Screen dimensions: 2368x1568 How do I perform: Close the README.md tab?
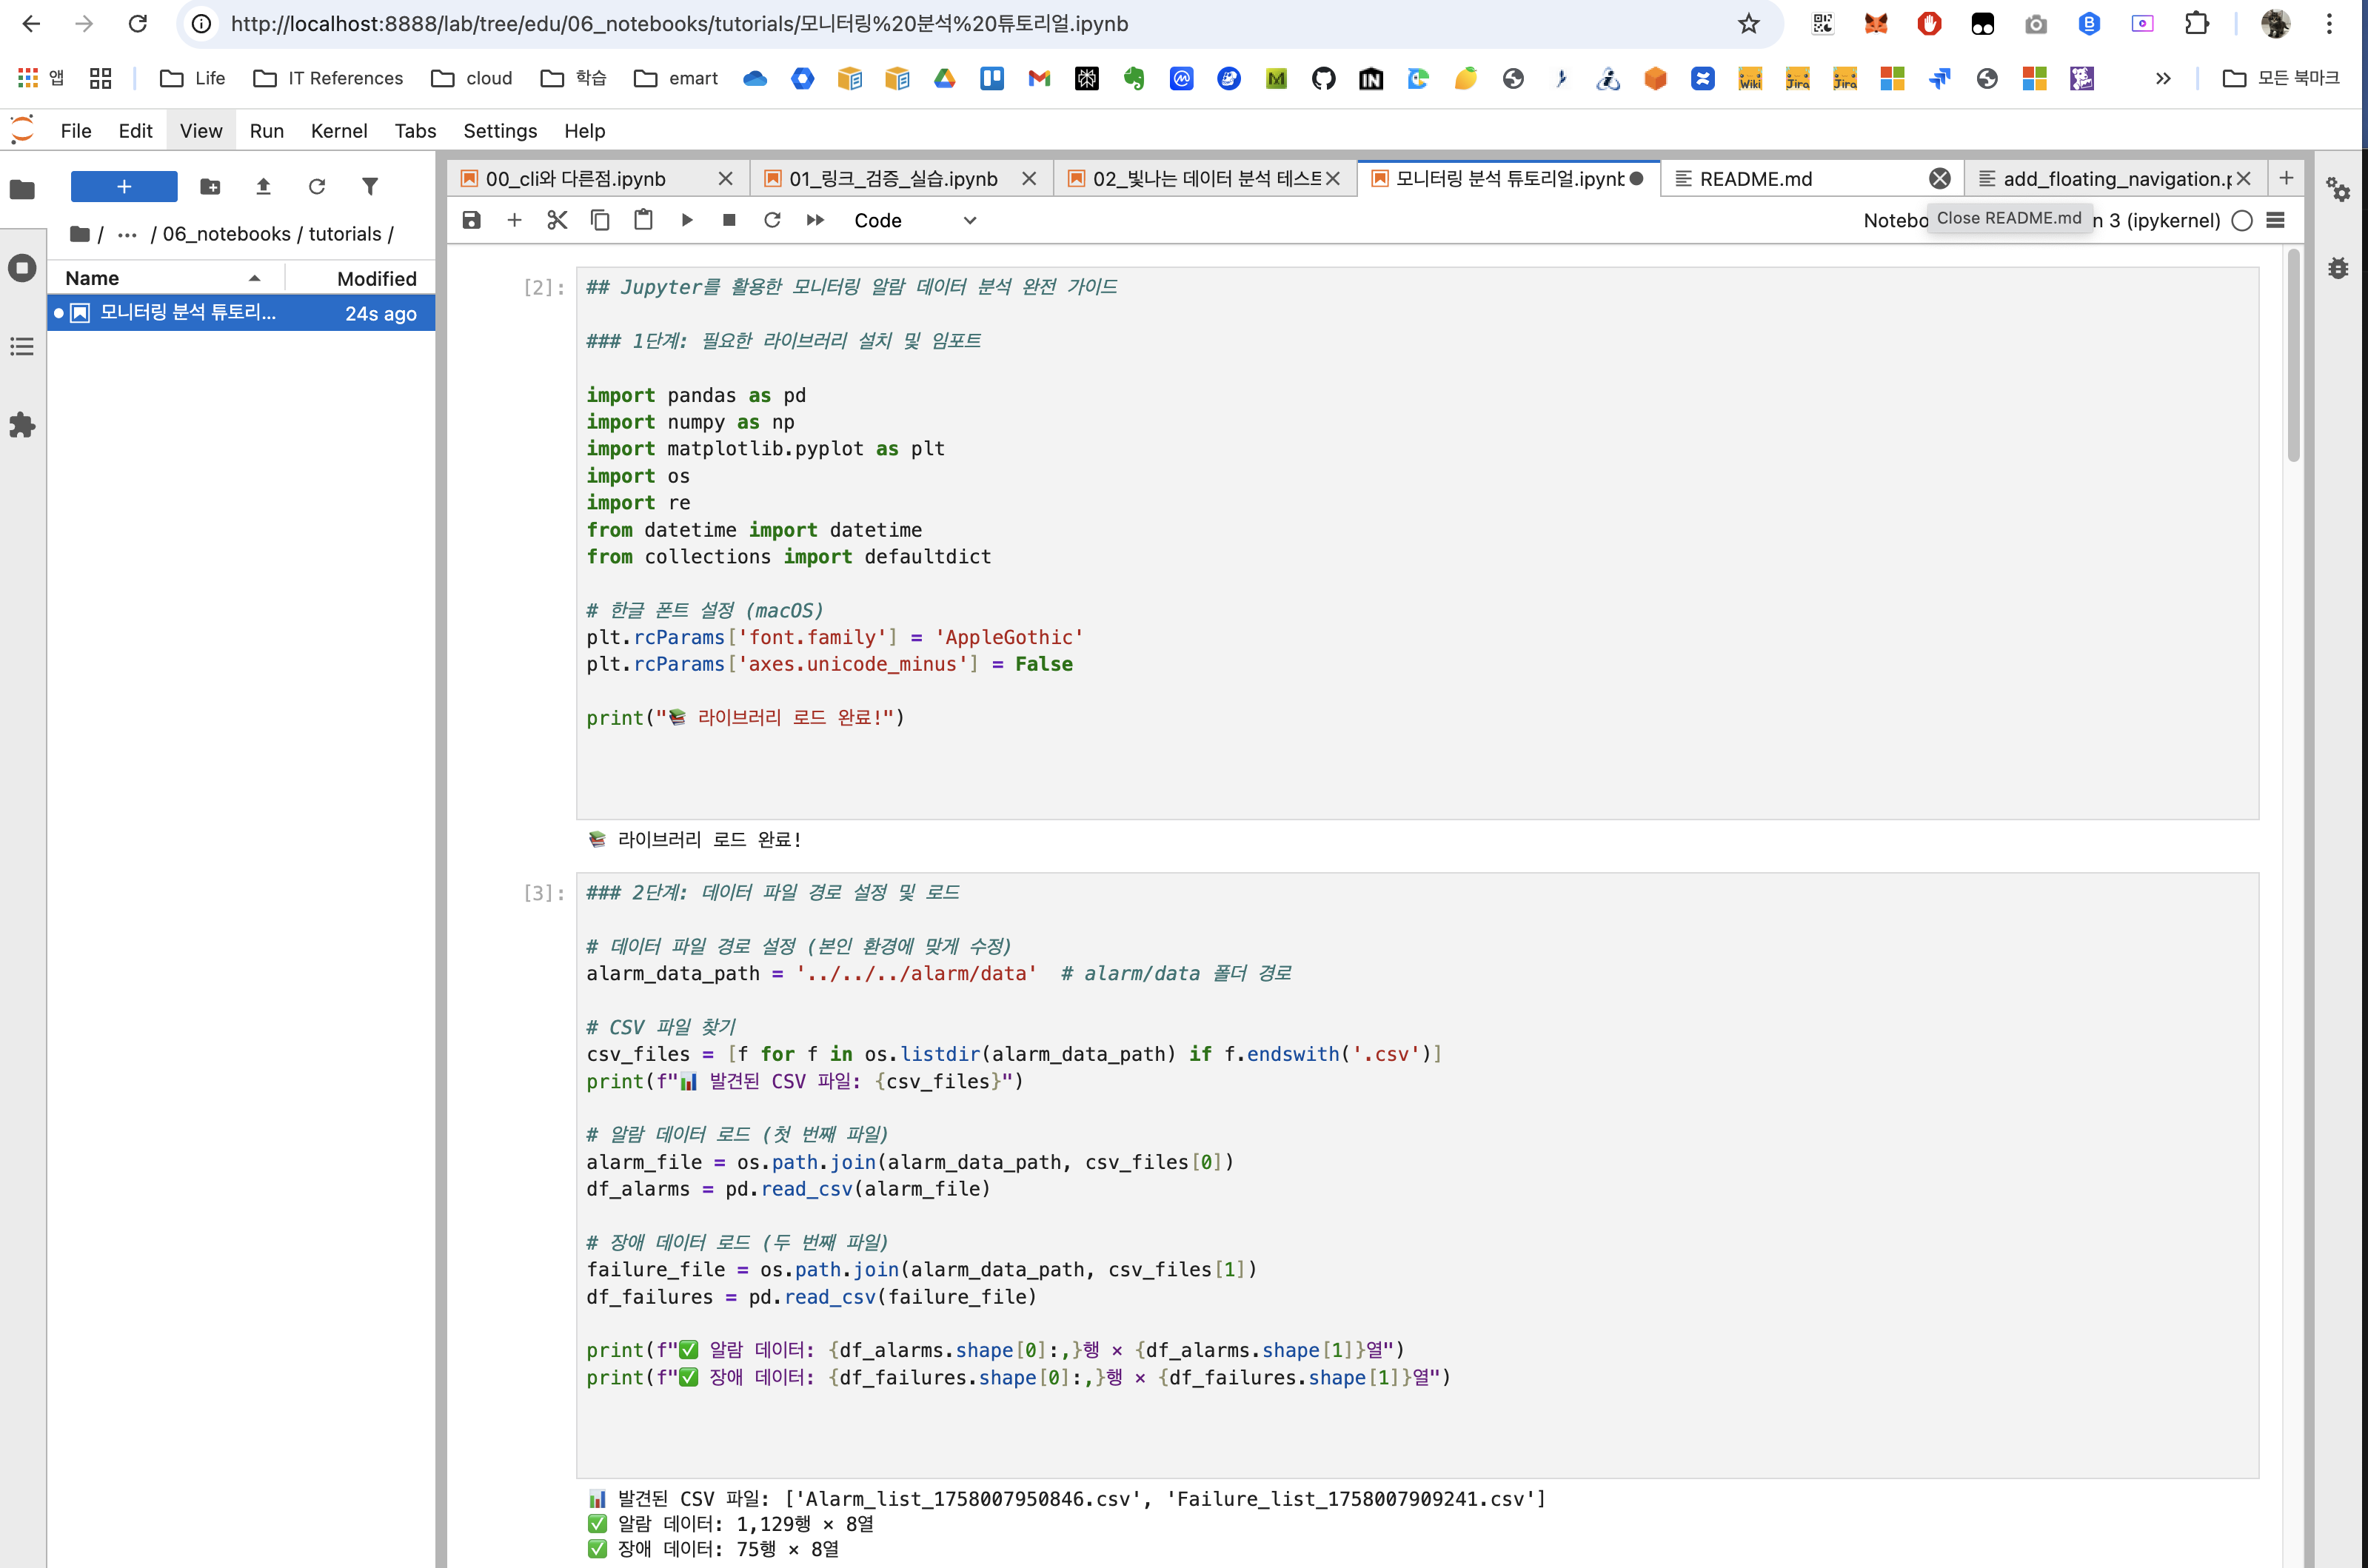coord(1940,179)
